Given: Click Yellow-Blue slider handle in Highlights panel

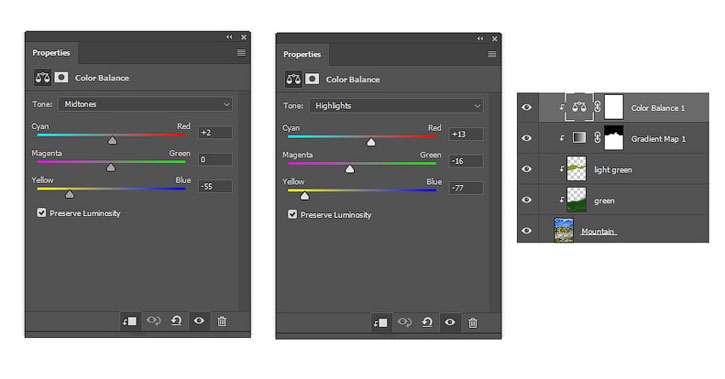Looking at the screenshot, I should [305, 196].
